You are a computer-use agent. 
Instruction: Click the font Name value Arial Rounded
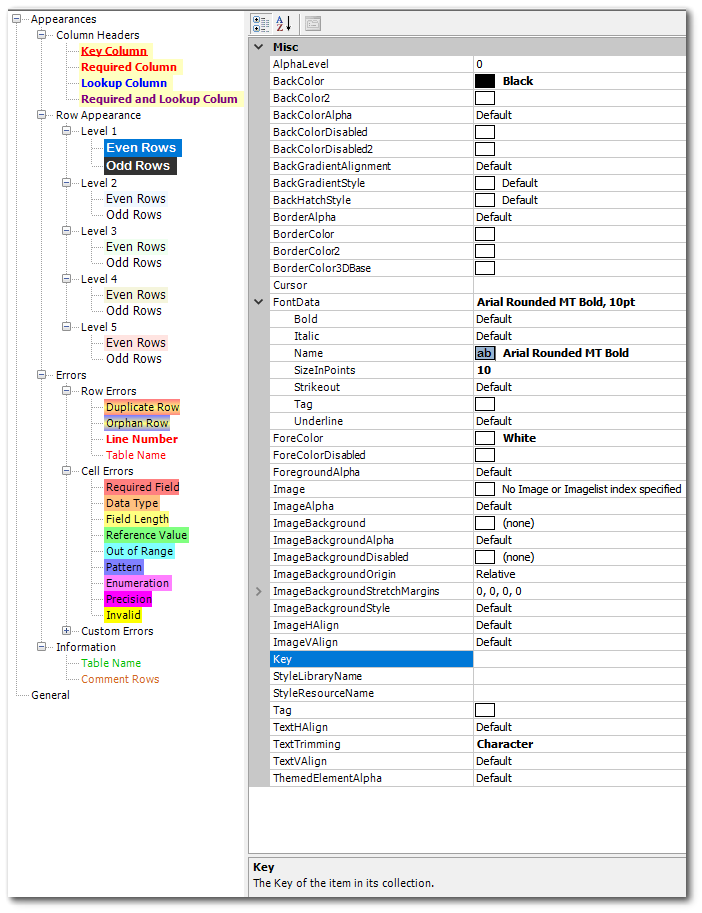[x=565, y=353]
